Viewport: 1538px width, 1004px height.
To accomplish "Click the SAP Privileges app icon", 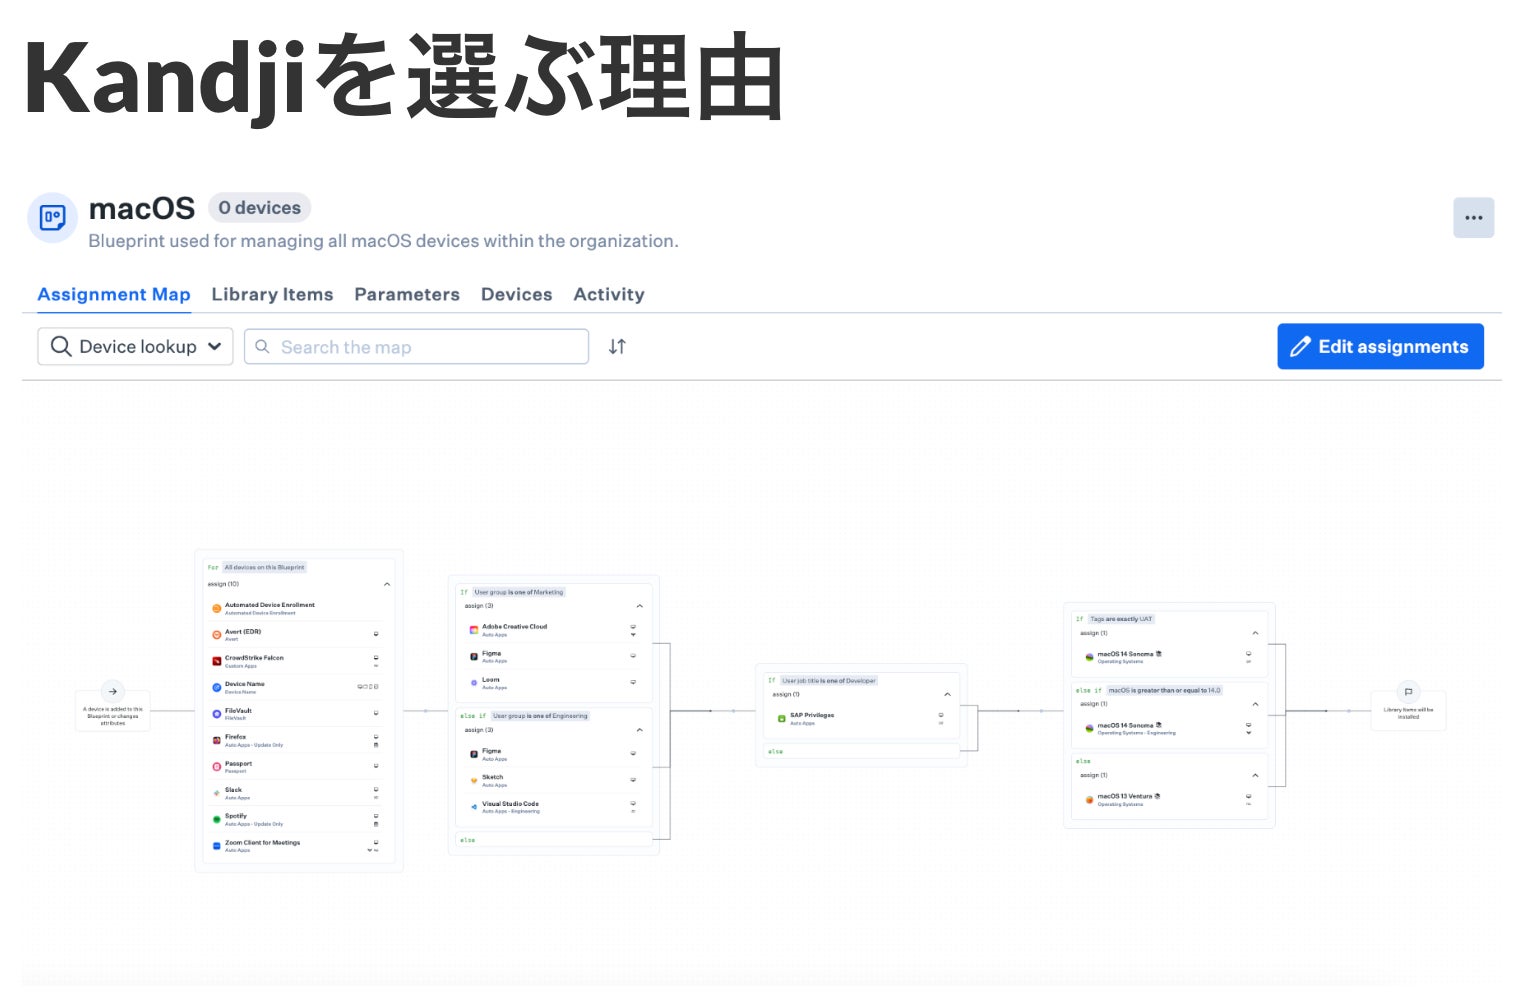I will [x=782, y=718].
